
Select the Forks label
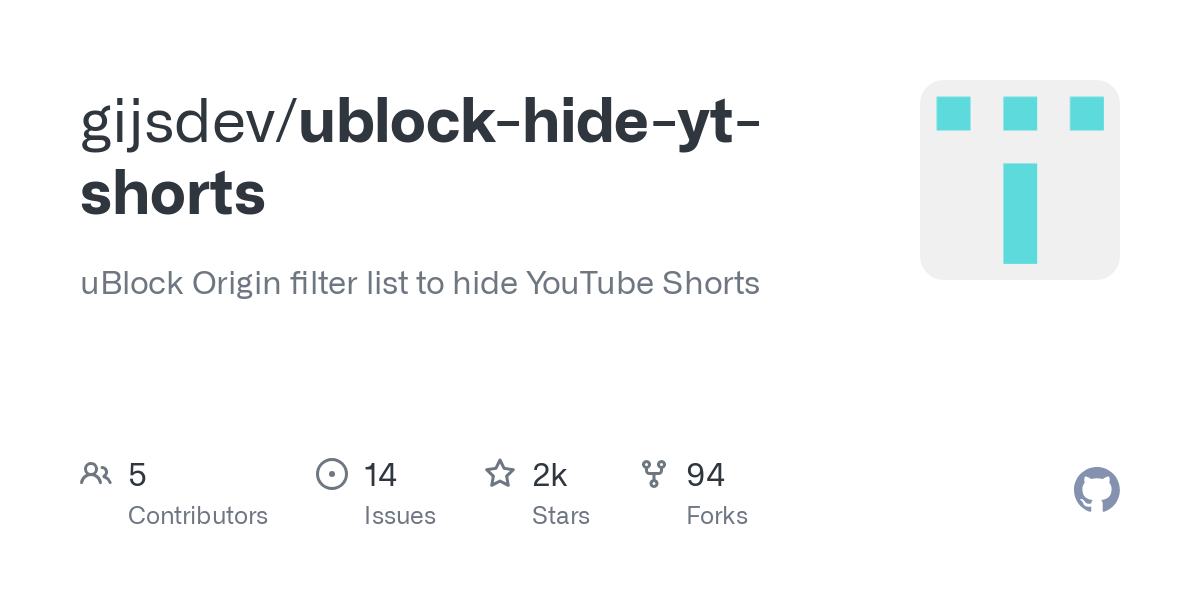point(717,516)
